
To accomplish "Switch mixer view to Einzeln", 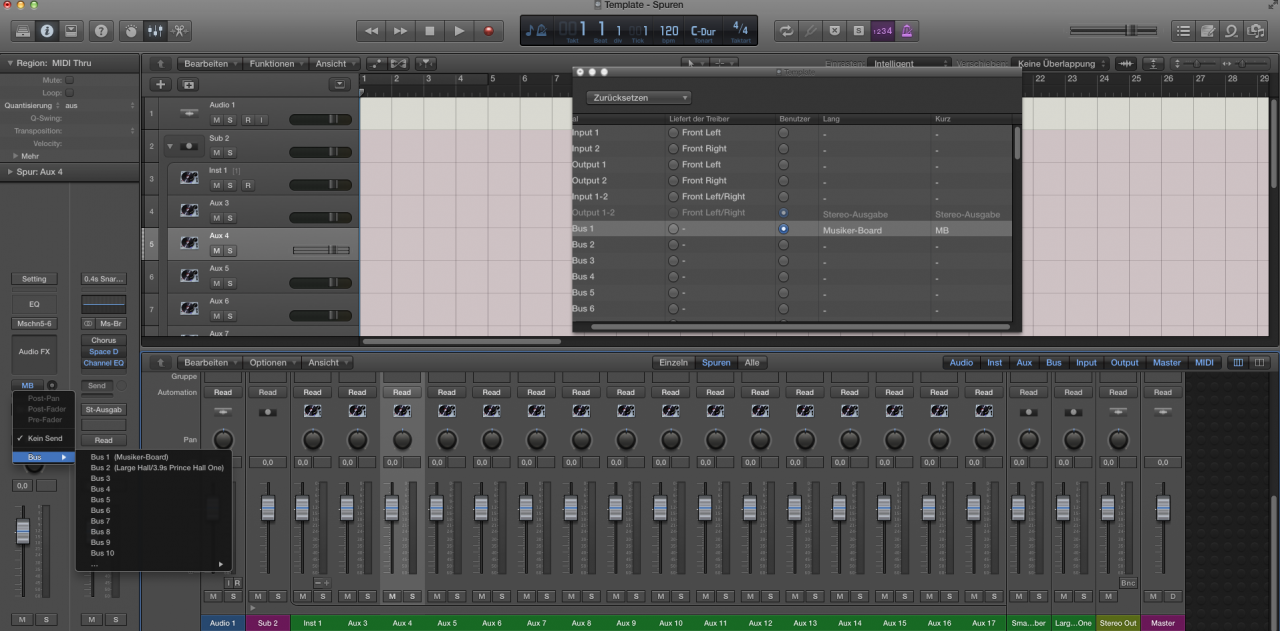I will (674, 362).
